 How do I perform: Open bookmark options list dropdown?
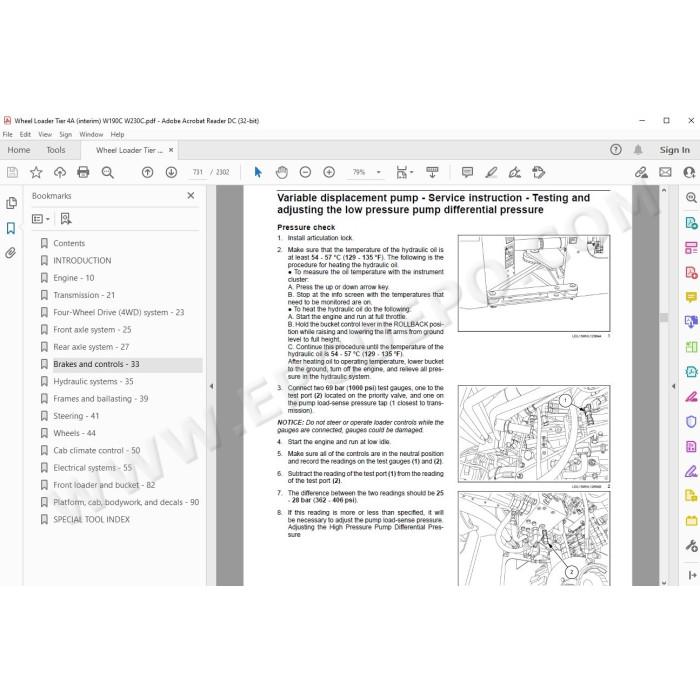[x=41, y=219]
